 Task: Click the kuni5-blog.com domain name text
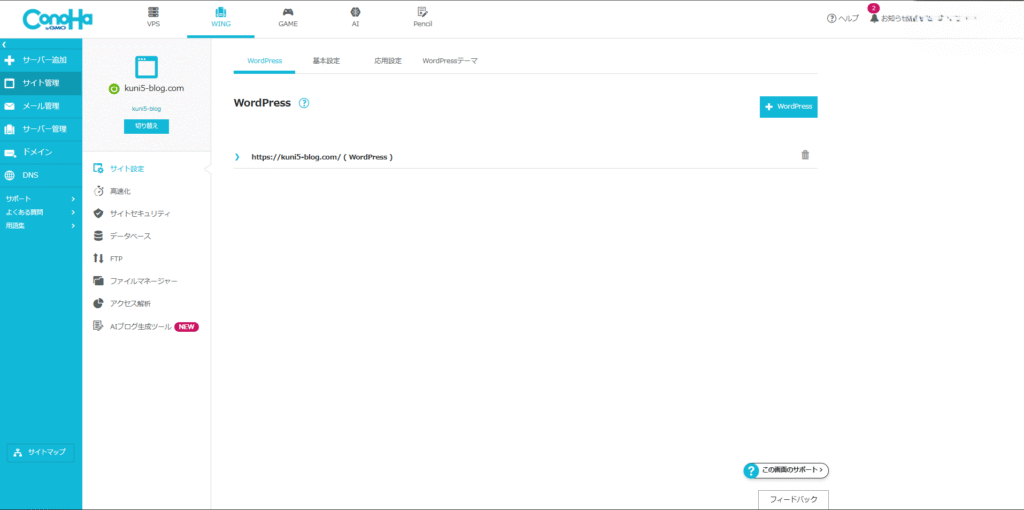[x=153, y=89]
